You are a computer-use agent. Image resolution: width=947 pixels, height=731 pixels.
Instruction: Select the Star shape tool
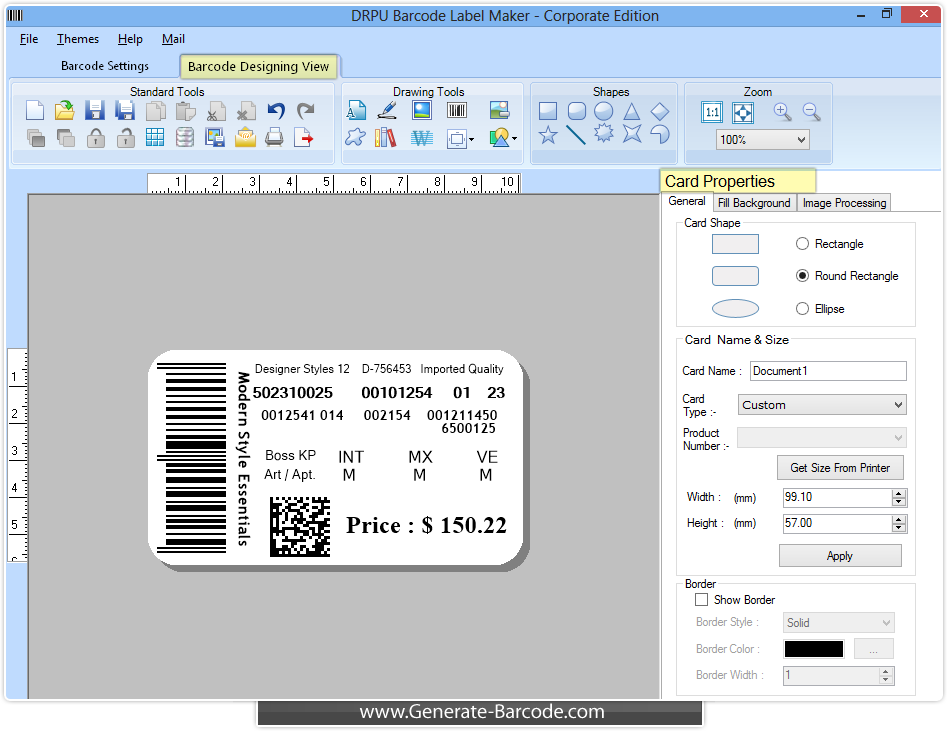tap(548, 134)
